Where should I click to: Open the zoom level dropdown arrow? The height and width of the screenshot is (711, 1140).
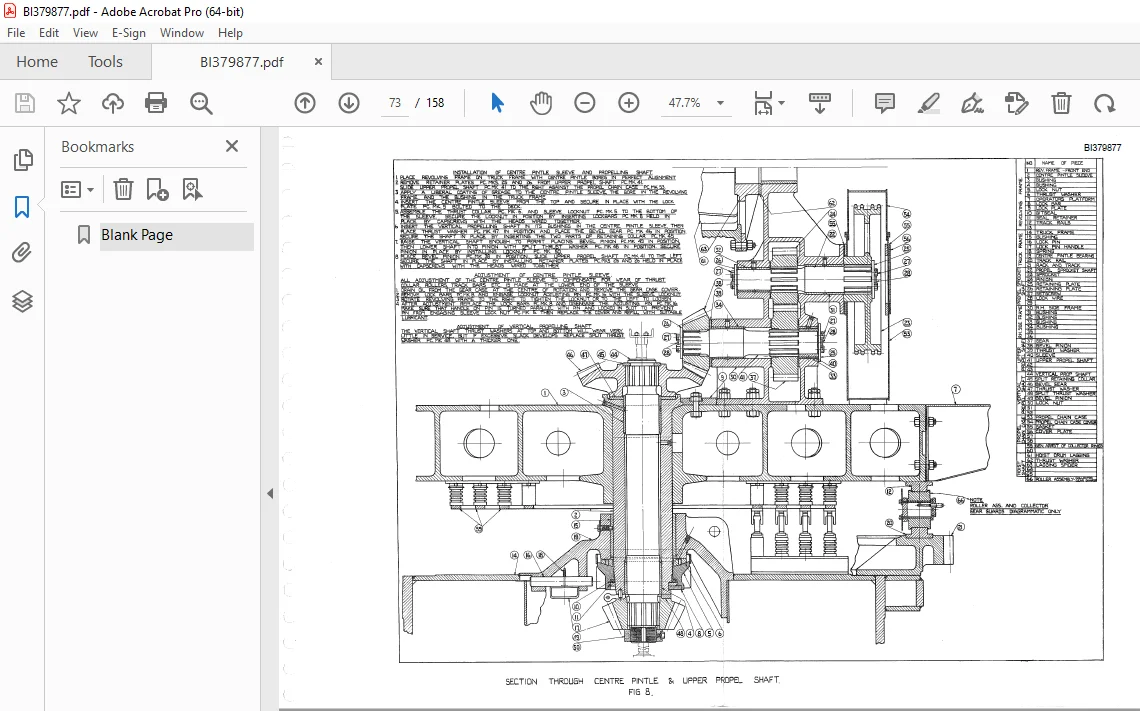tap(720, 103)
